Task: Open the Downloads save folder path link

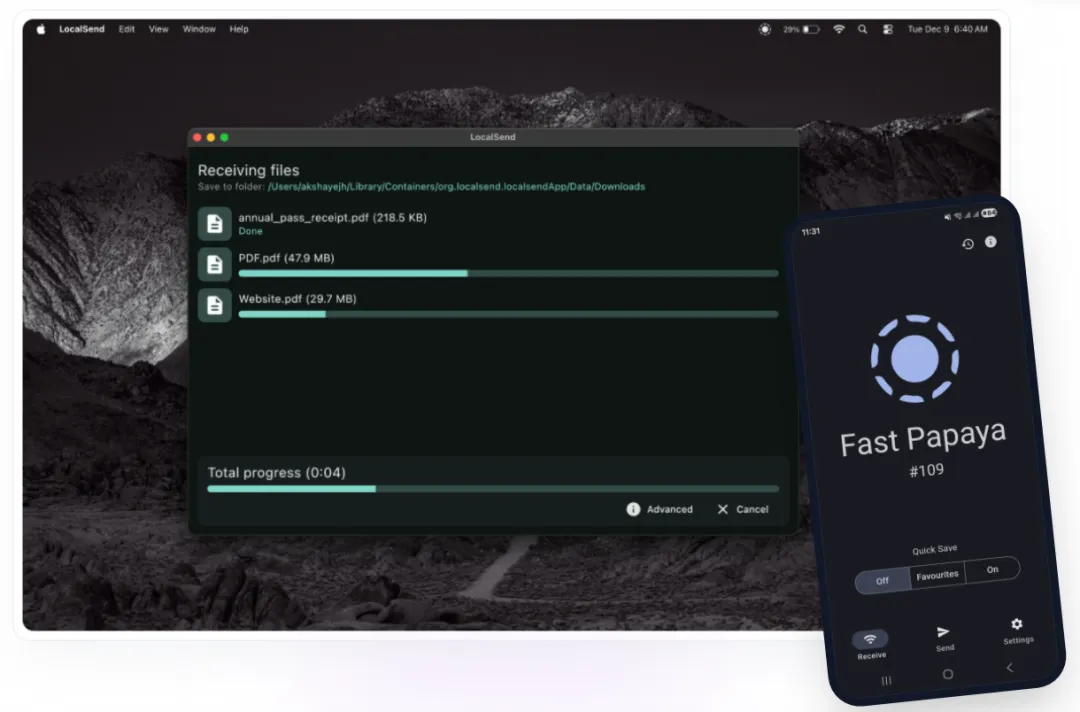Action: coord(456,187)
